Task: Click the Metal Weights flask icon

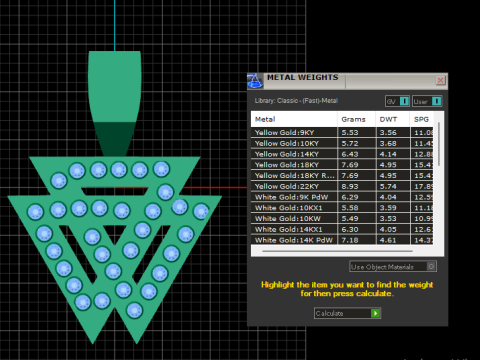Action: 255,81
